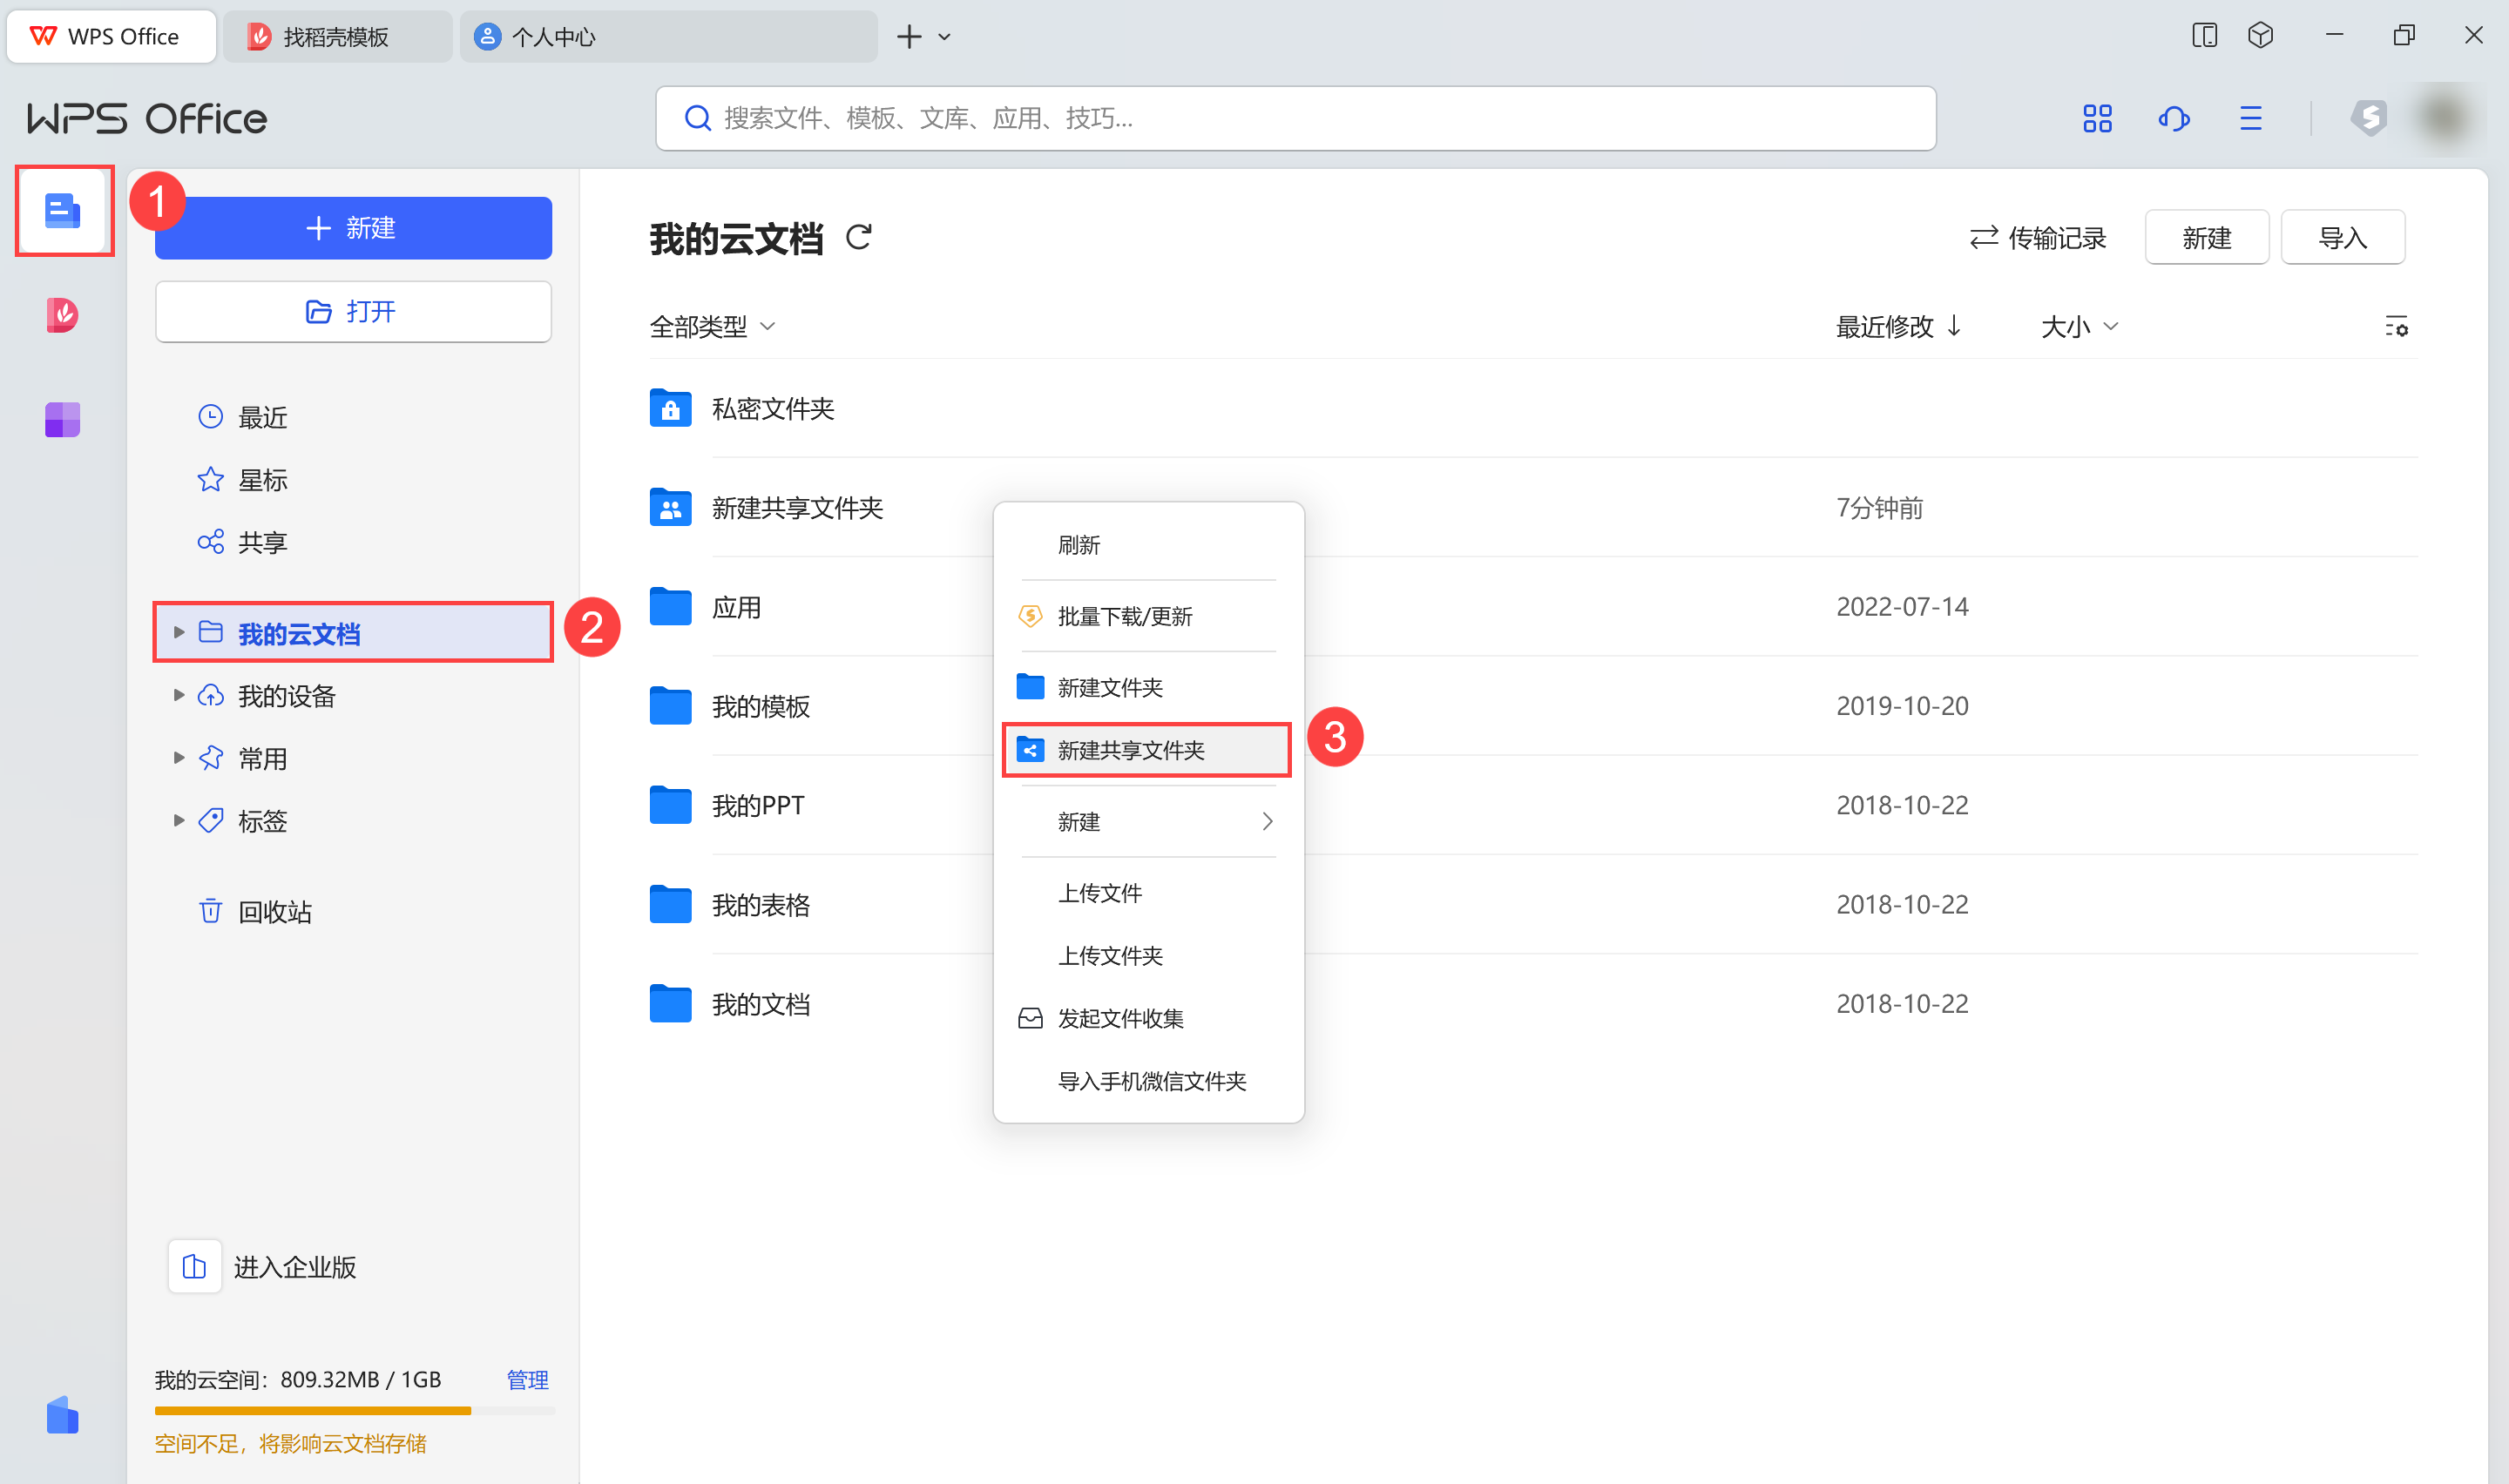Click the refresh icon beside 我的云文档 title

point(858,238)
